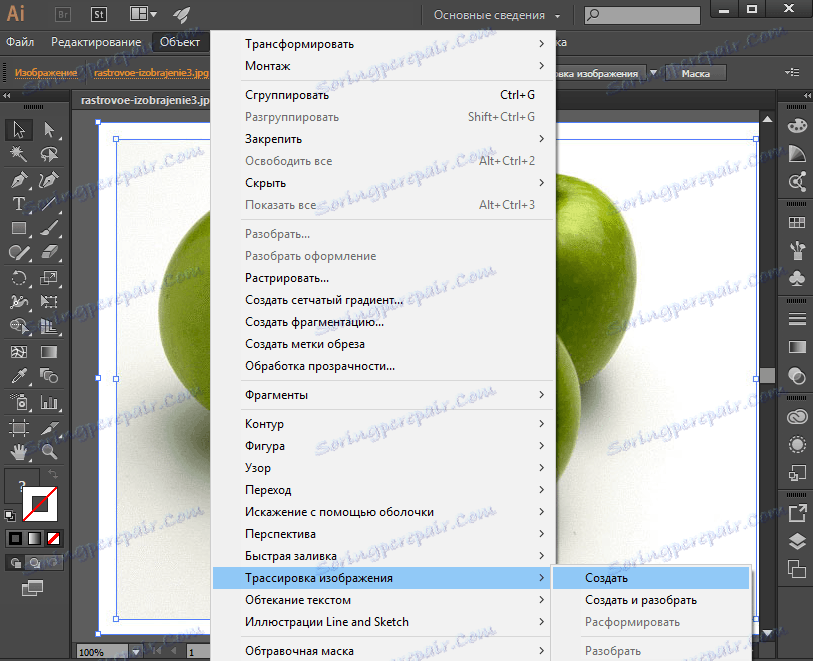The width and height of the screenshot is (813, 661).
Task: Set None fill mode button
Action: tap(53, 539)
